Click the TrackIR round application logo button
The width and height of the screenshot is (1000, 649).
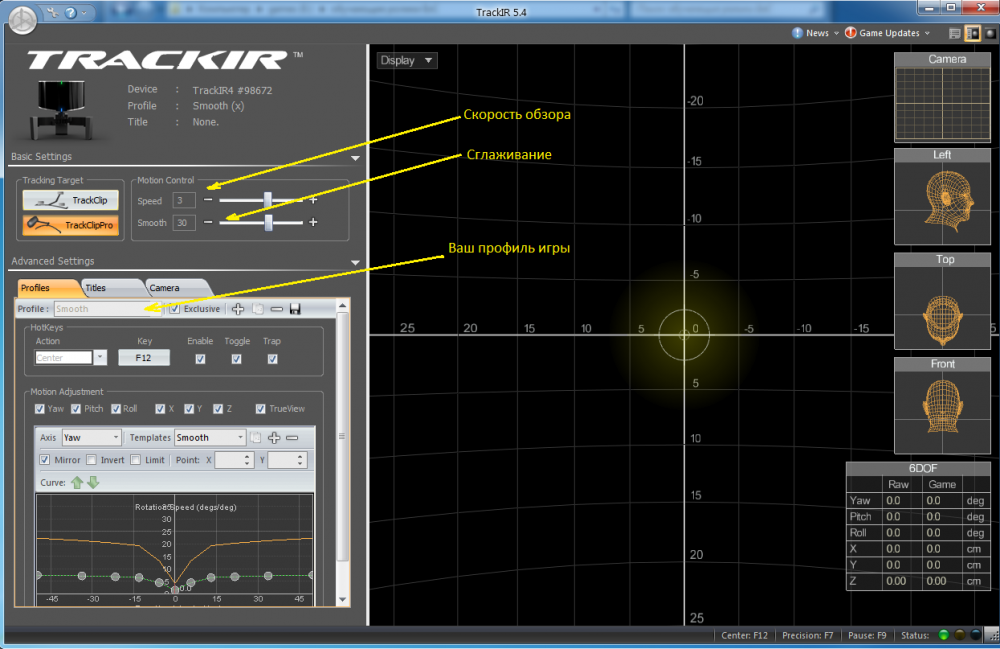point(22,13)
